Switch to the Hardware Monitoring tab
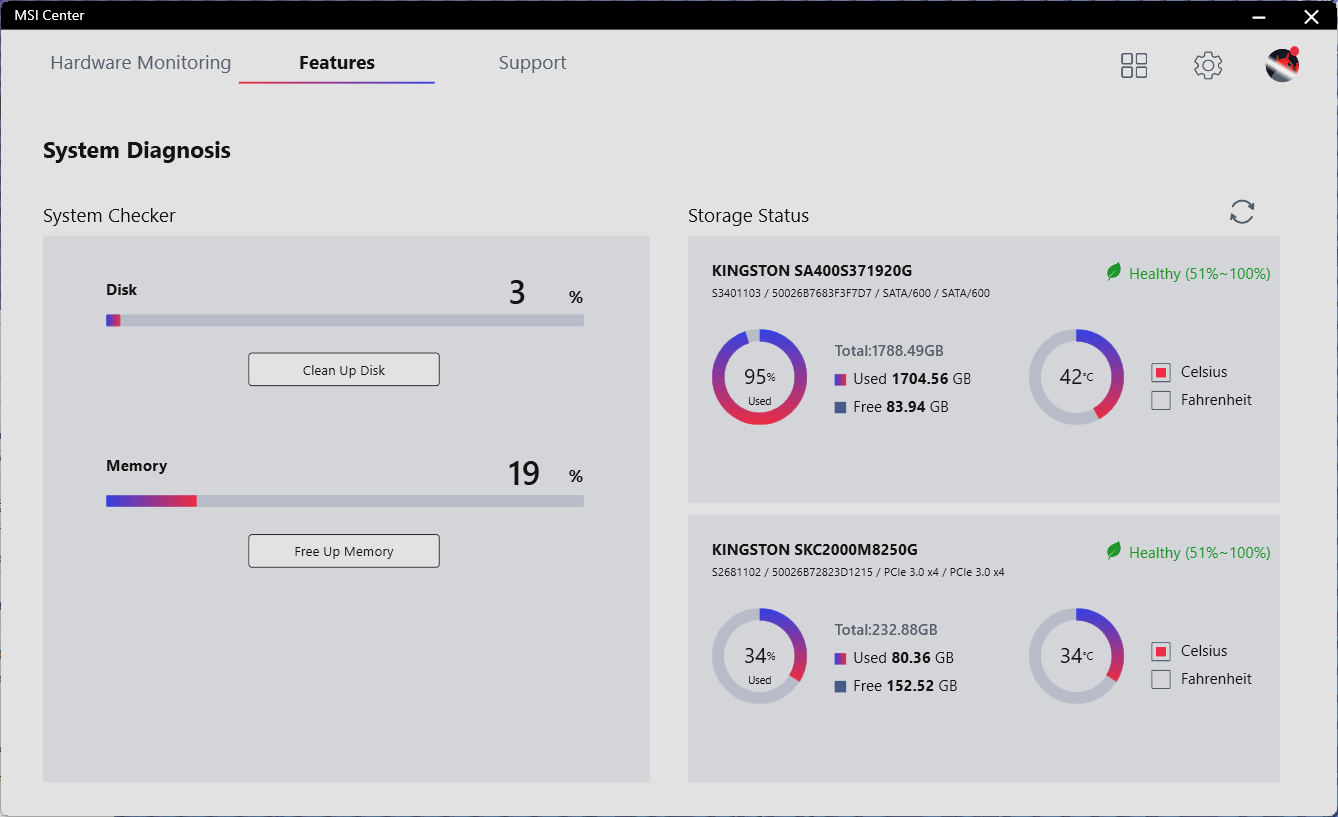Screen dimensions: 1338x817 point(141,63)
